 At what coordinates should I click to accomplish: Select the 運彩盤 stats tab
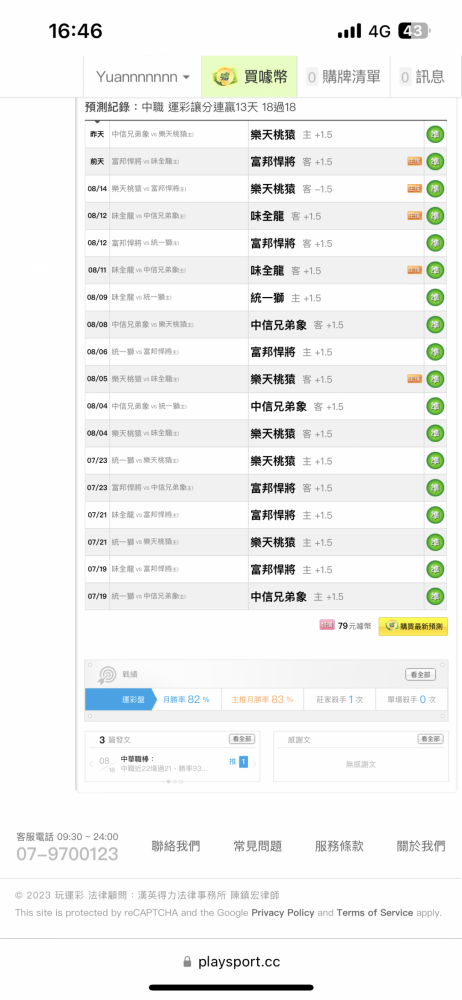pos(121,700)
